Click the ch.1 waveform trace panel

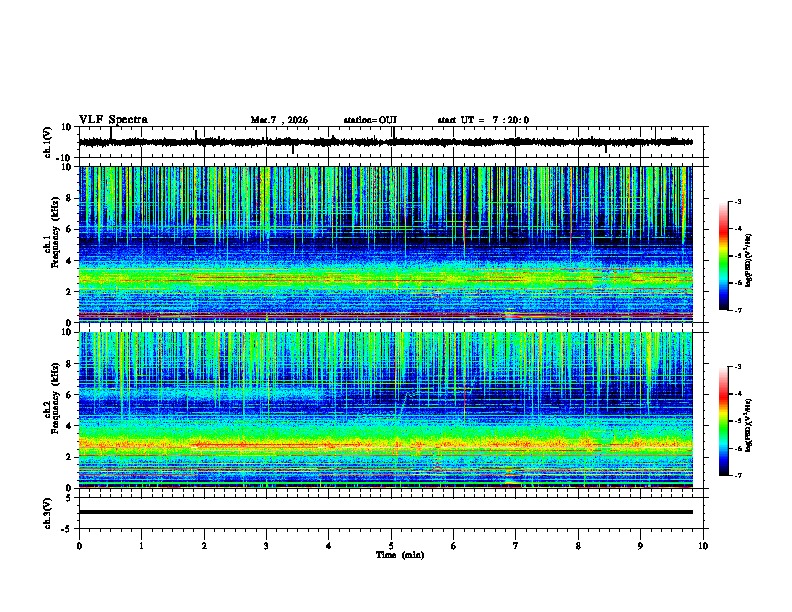[x=393, y=142]
